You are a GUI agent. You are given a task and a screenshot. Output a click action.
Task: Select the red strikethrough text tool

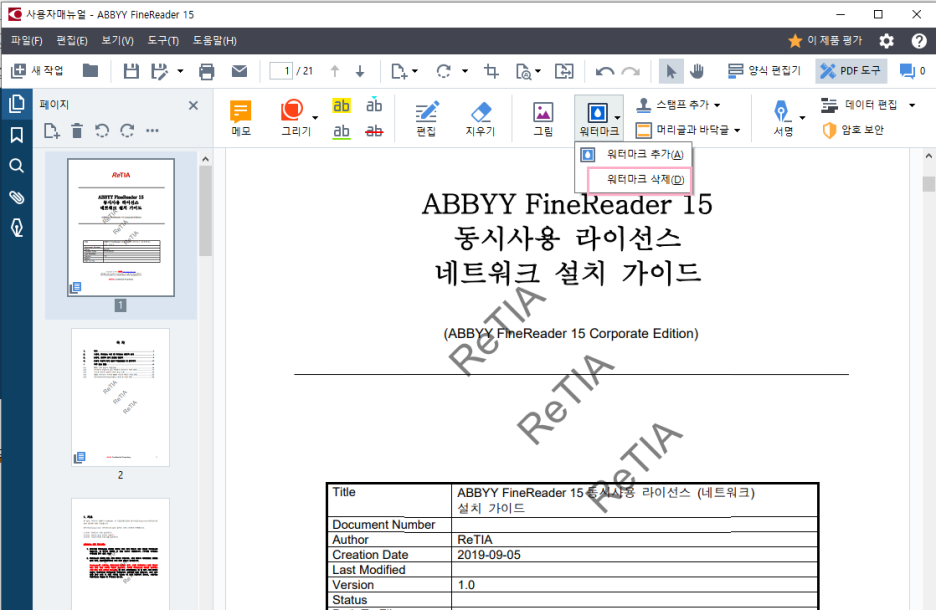[x=374, y=131]
